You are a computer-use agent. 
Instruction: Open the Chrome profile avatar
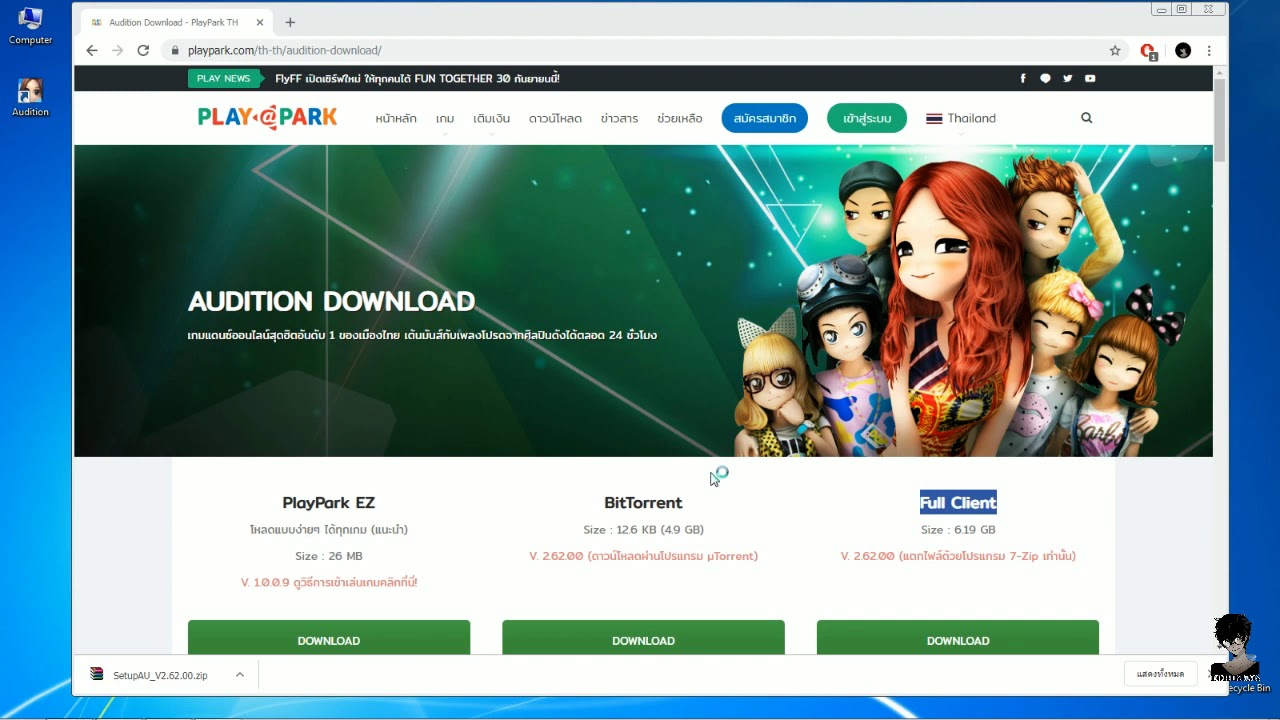pos(1183,50)
